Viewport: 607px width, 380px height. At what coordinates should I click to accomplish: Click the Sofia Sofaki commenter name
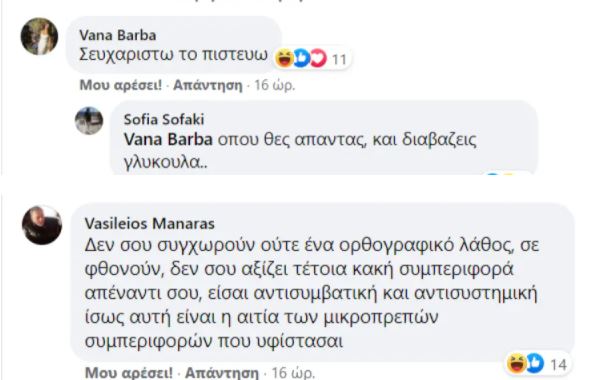[x=164, y=120]
